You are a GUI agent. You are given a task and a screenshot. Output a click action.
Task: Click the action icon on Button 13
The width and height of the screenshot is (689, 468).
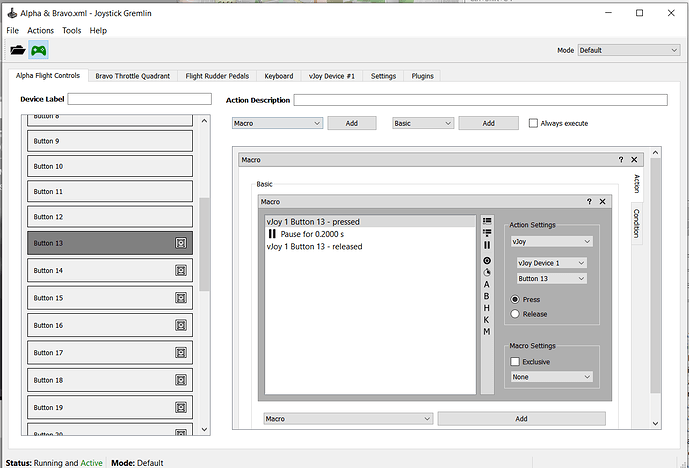181,243
